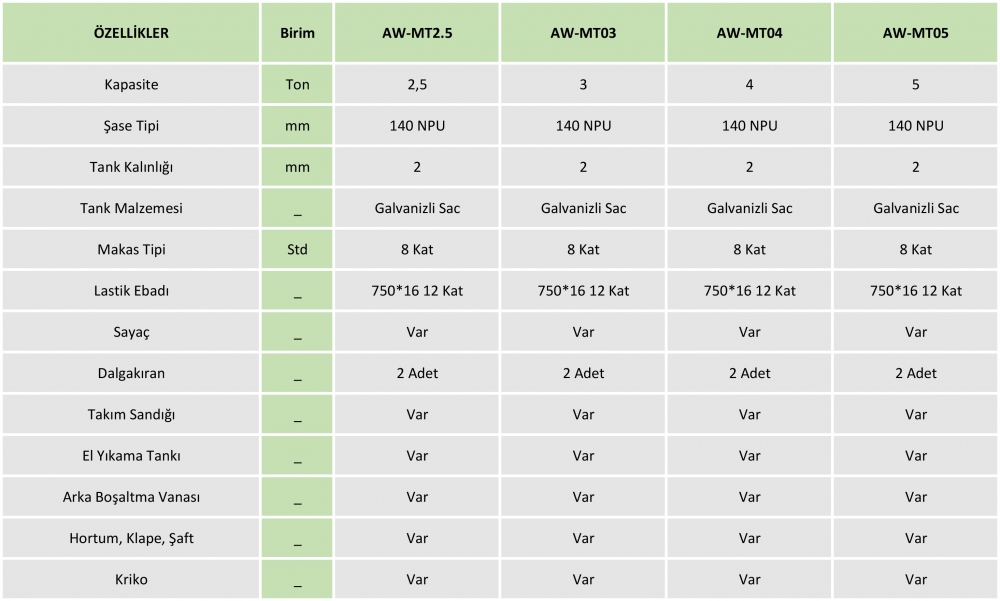
Task: Select the Kriko row label
Action: pyautogui.click(x=131, y=579)
